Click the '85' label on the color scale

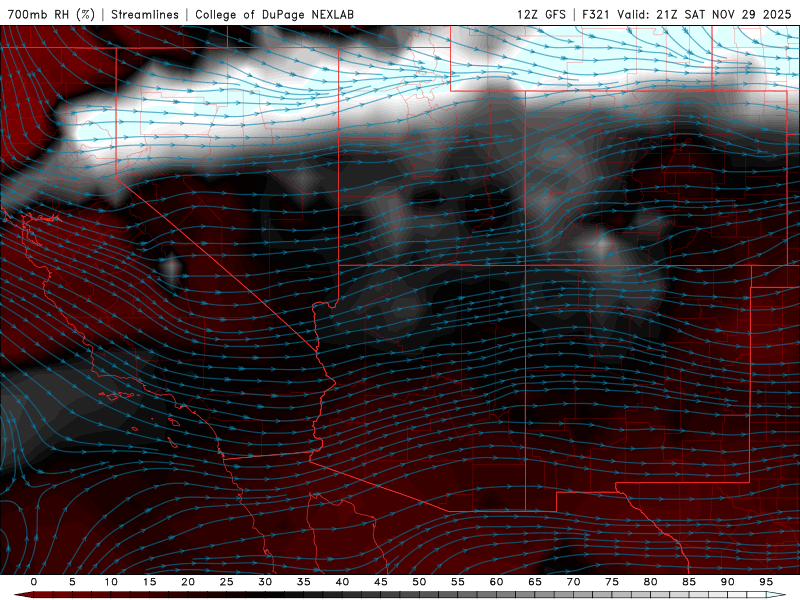[x=688, y=582]
